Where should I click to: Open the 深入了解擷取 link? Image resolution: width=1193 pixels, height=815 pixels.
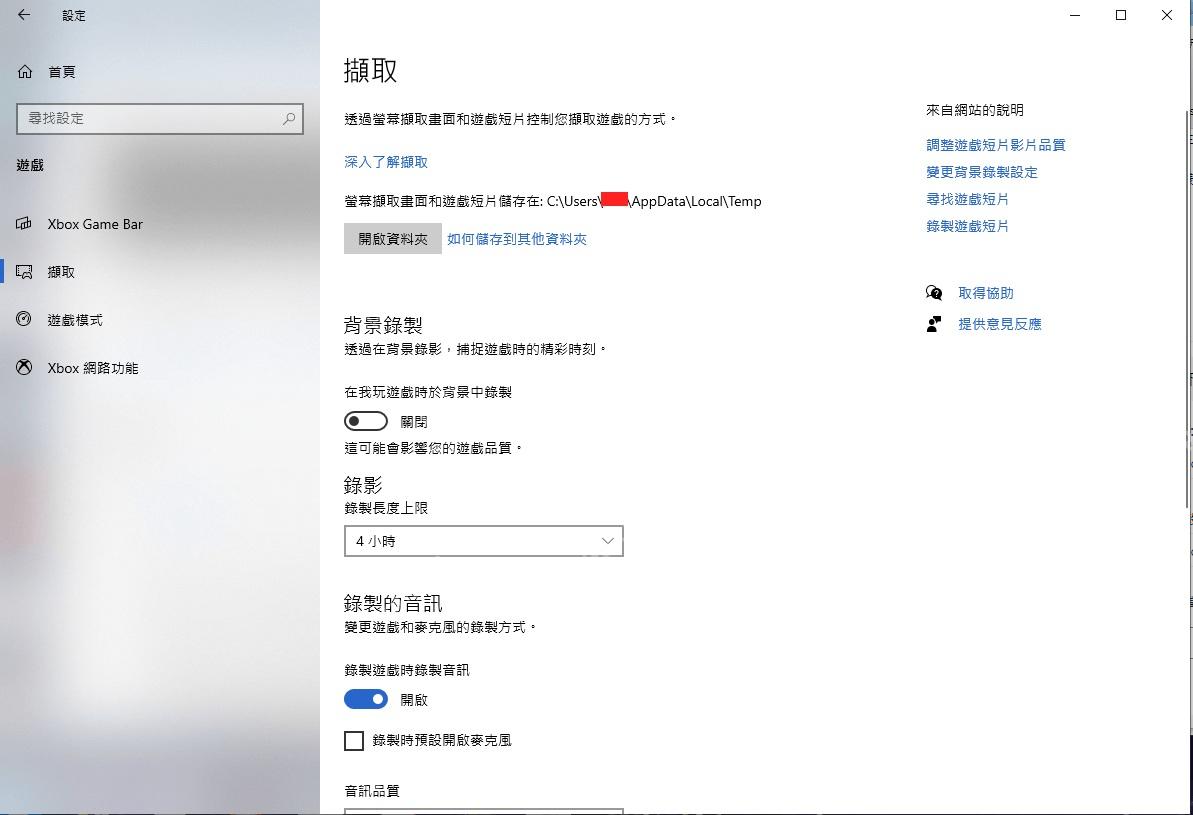[386, 162]
